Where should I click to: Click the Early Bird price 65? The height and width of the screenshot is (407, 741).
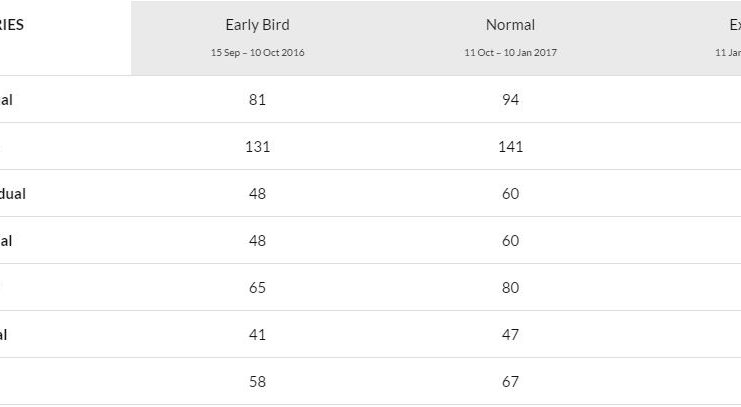258,287
